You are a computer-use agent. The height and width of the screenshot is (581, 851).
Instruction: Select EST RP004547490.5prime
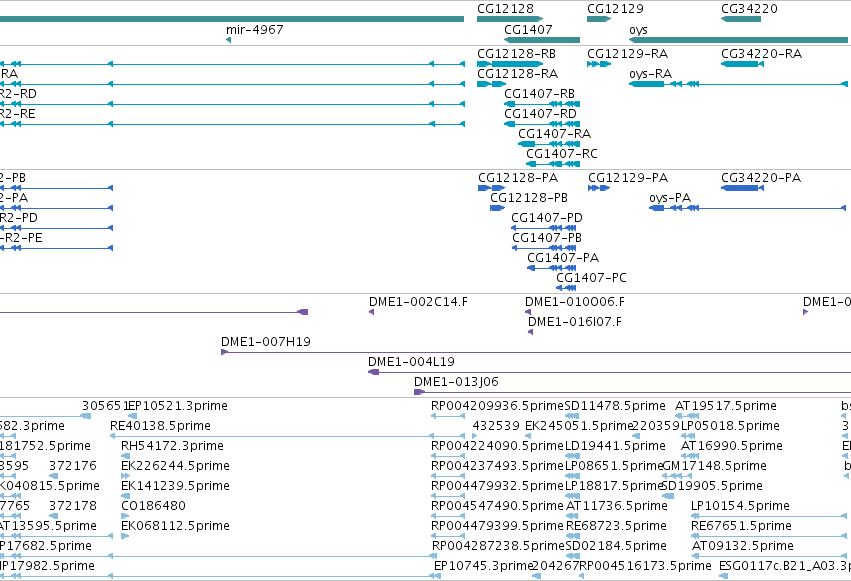(448, 516)
